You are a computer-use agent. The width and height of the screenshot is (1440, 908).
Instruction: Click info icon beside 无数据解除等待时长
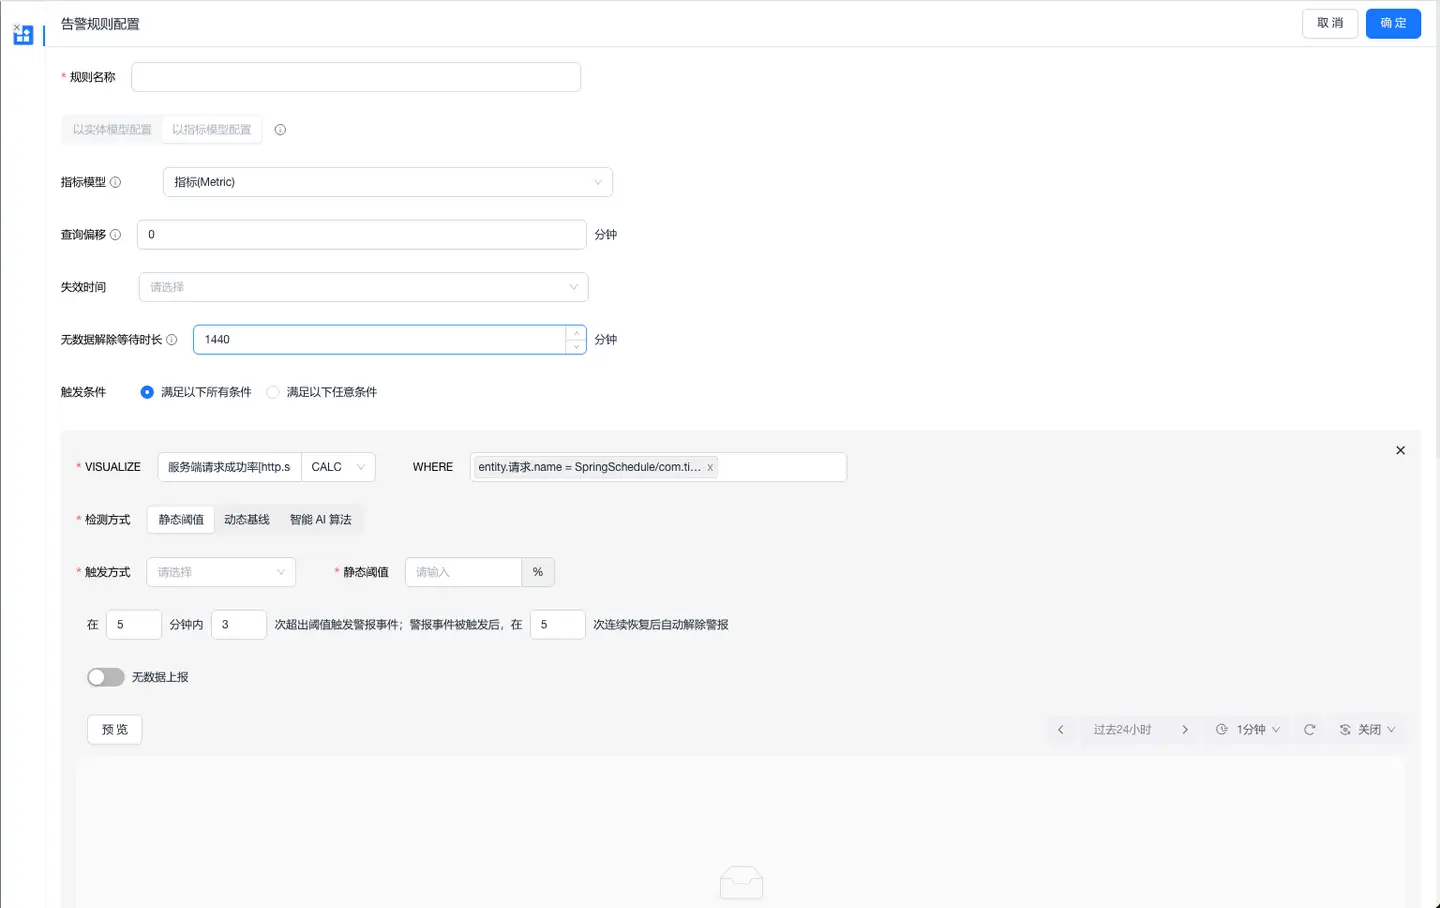tap(172, 340)
